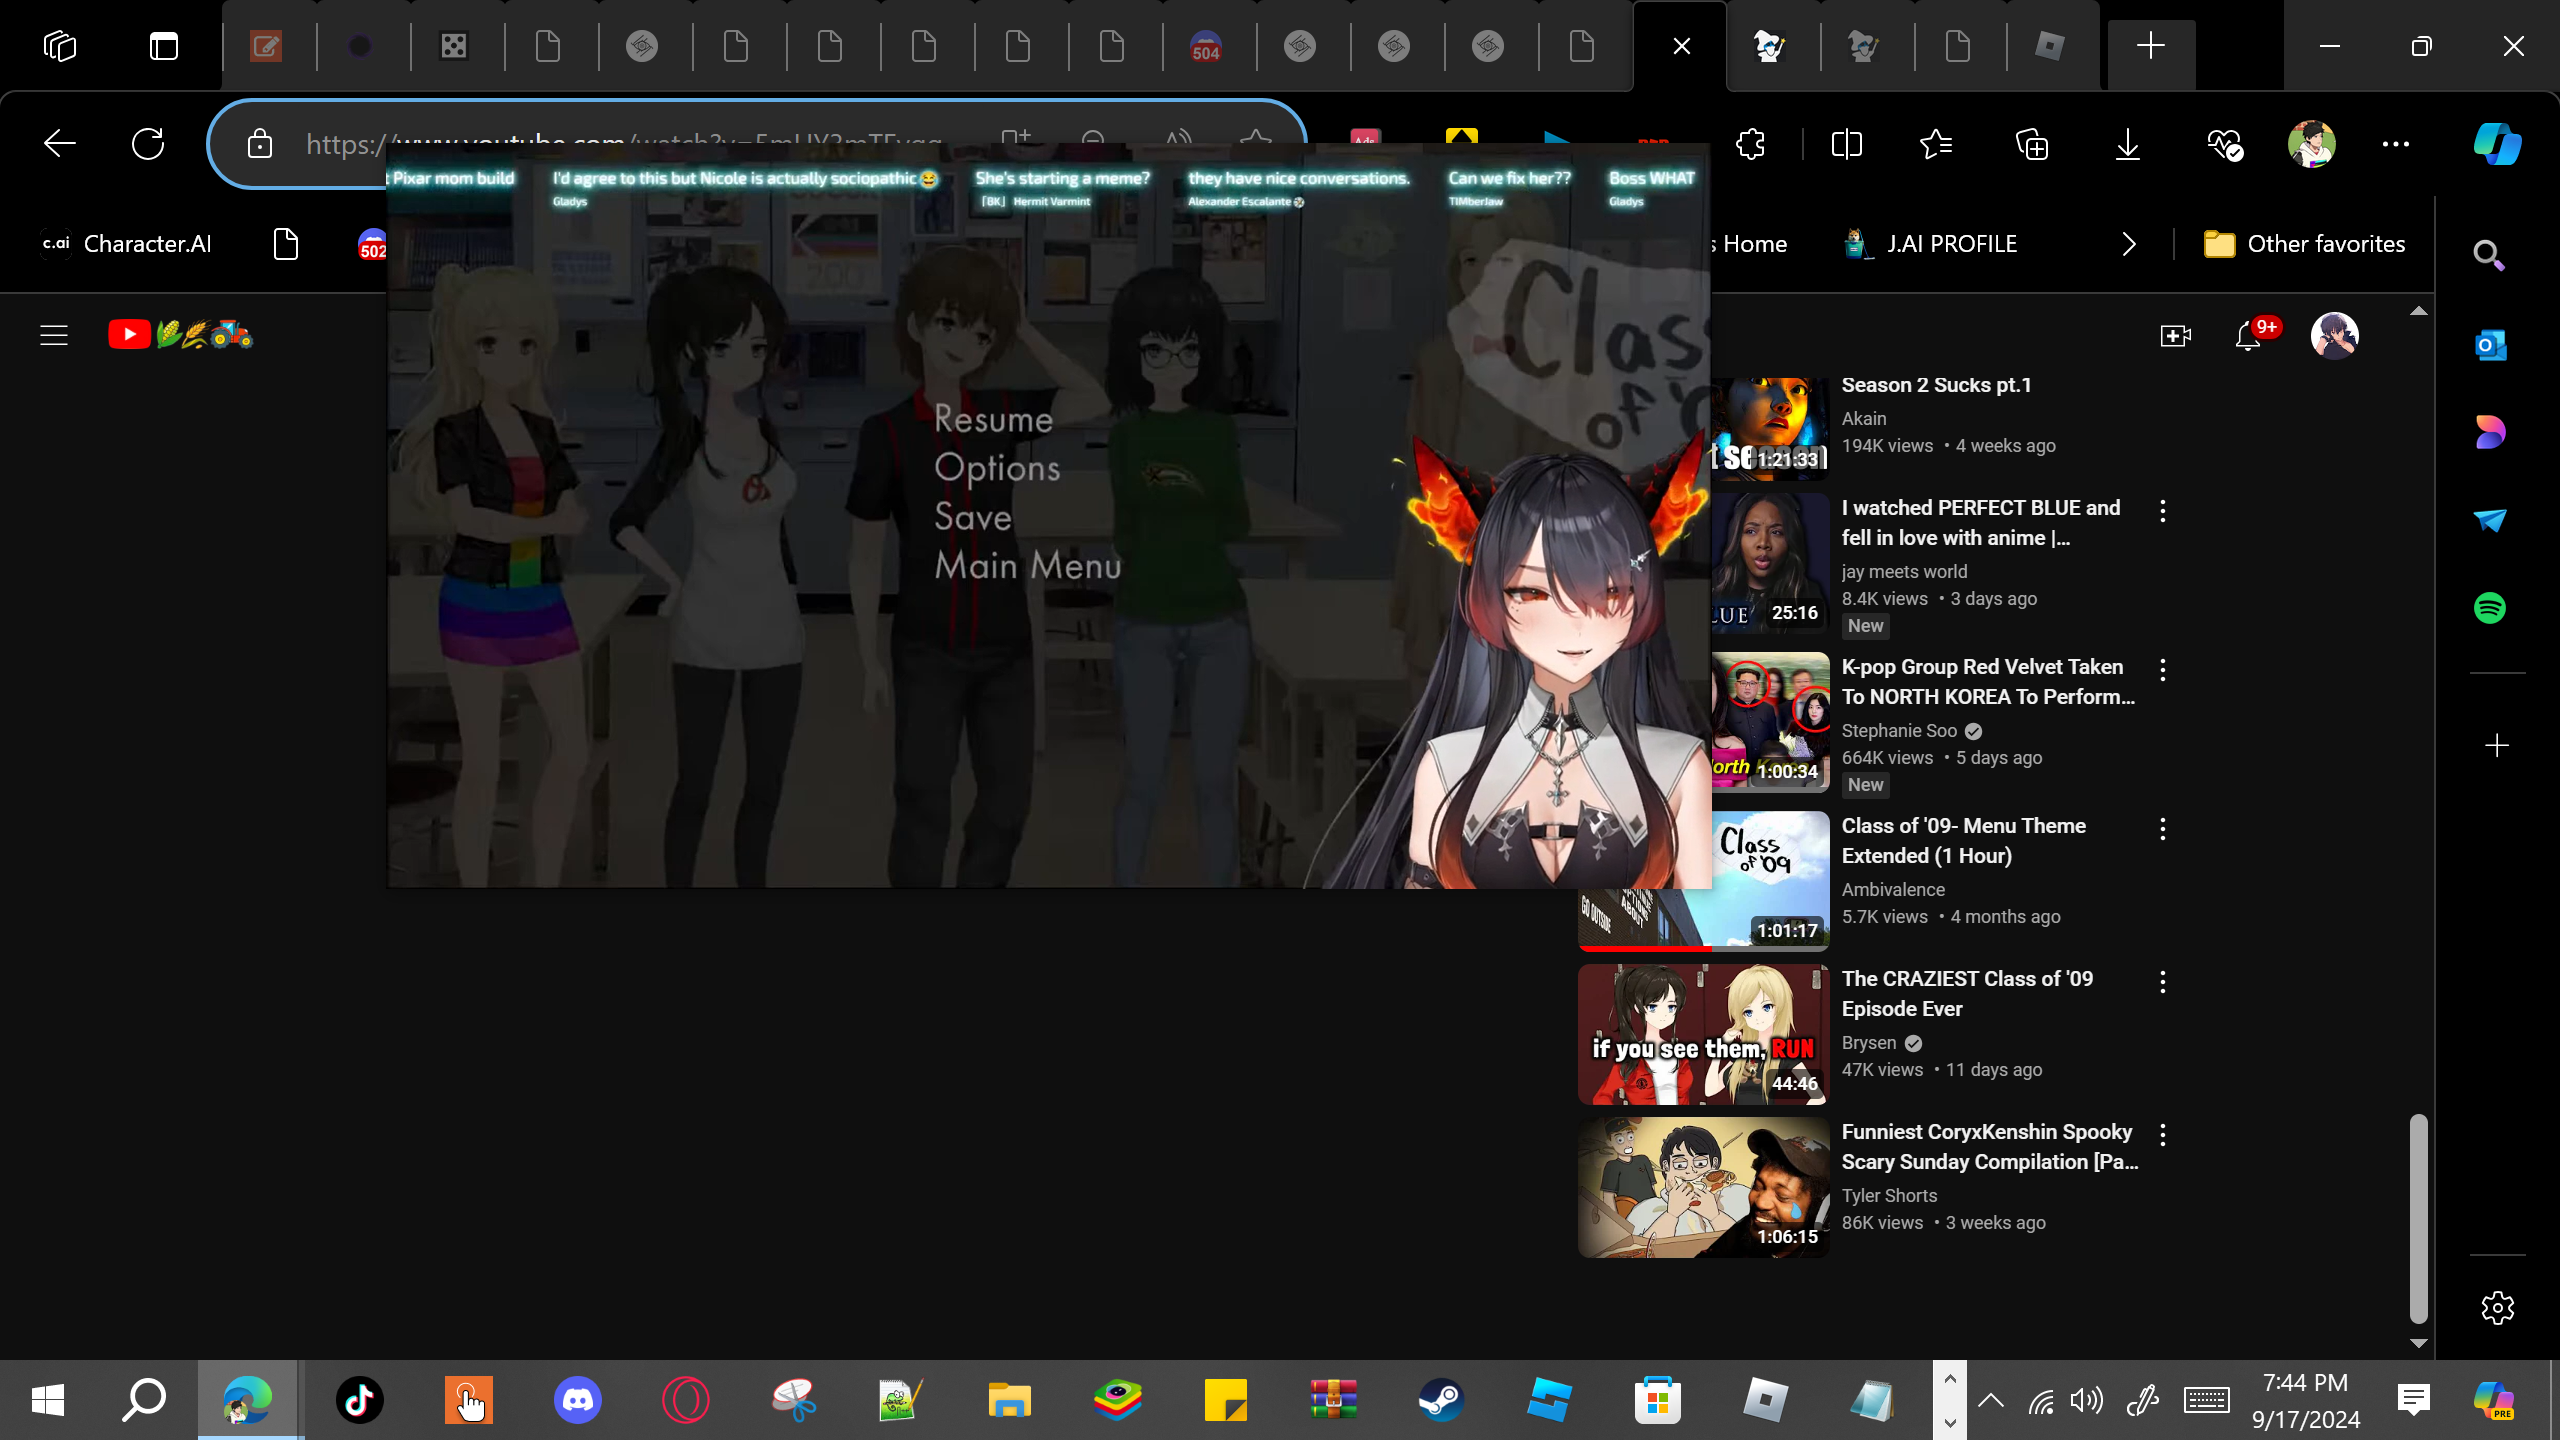Click the page's vertical scrollbar thumb
2560x1440 pixels.
2418,1220
